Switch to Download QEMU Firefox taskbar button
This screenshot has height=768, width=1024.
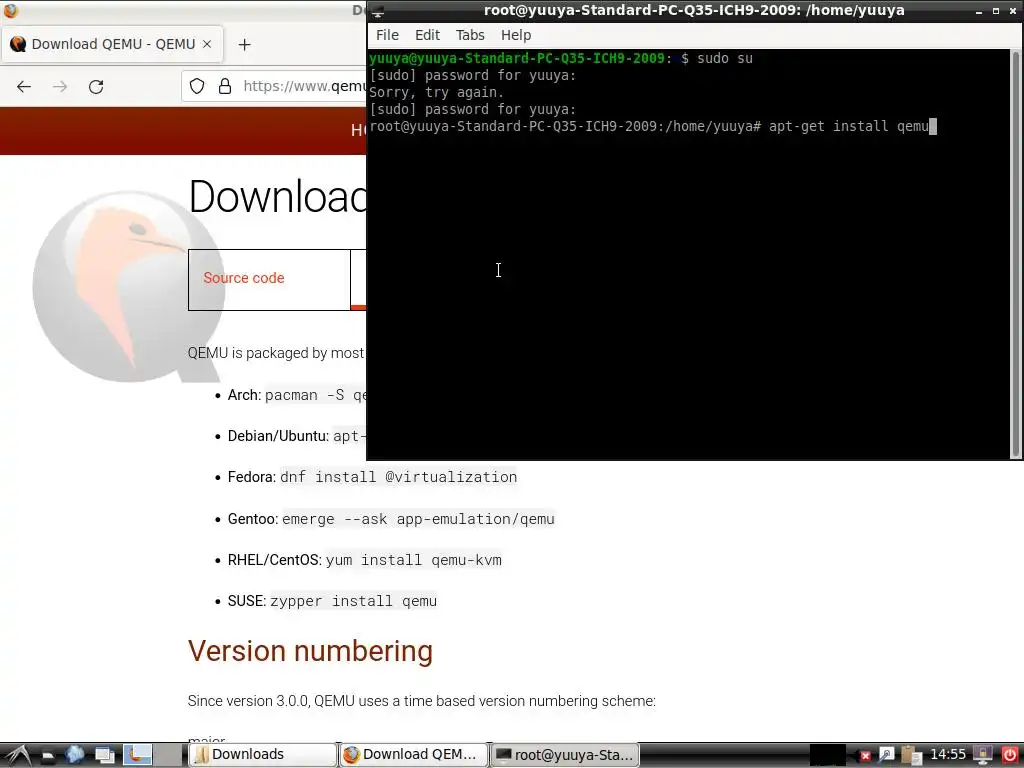pos(413,755)
